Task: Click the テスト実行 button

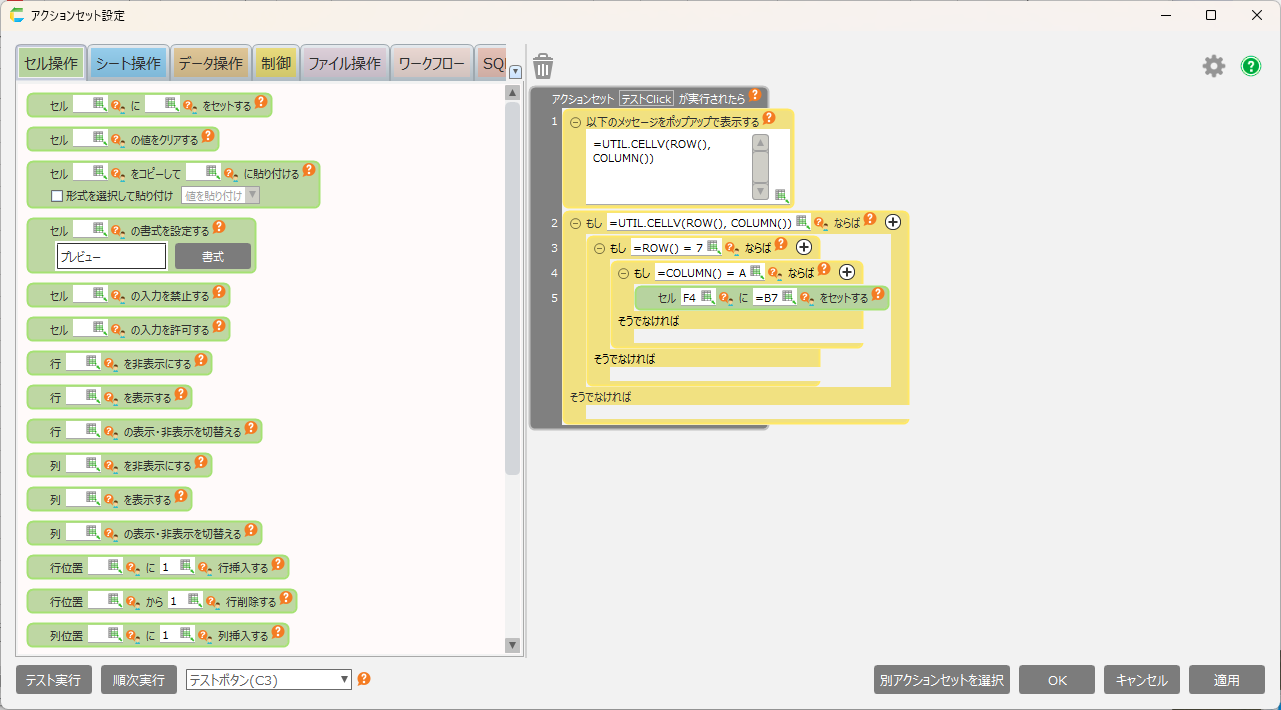Action: click(54, 680)
